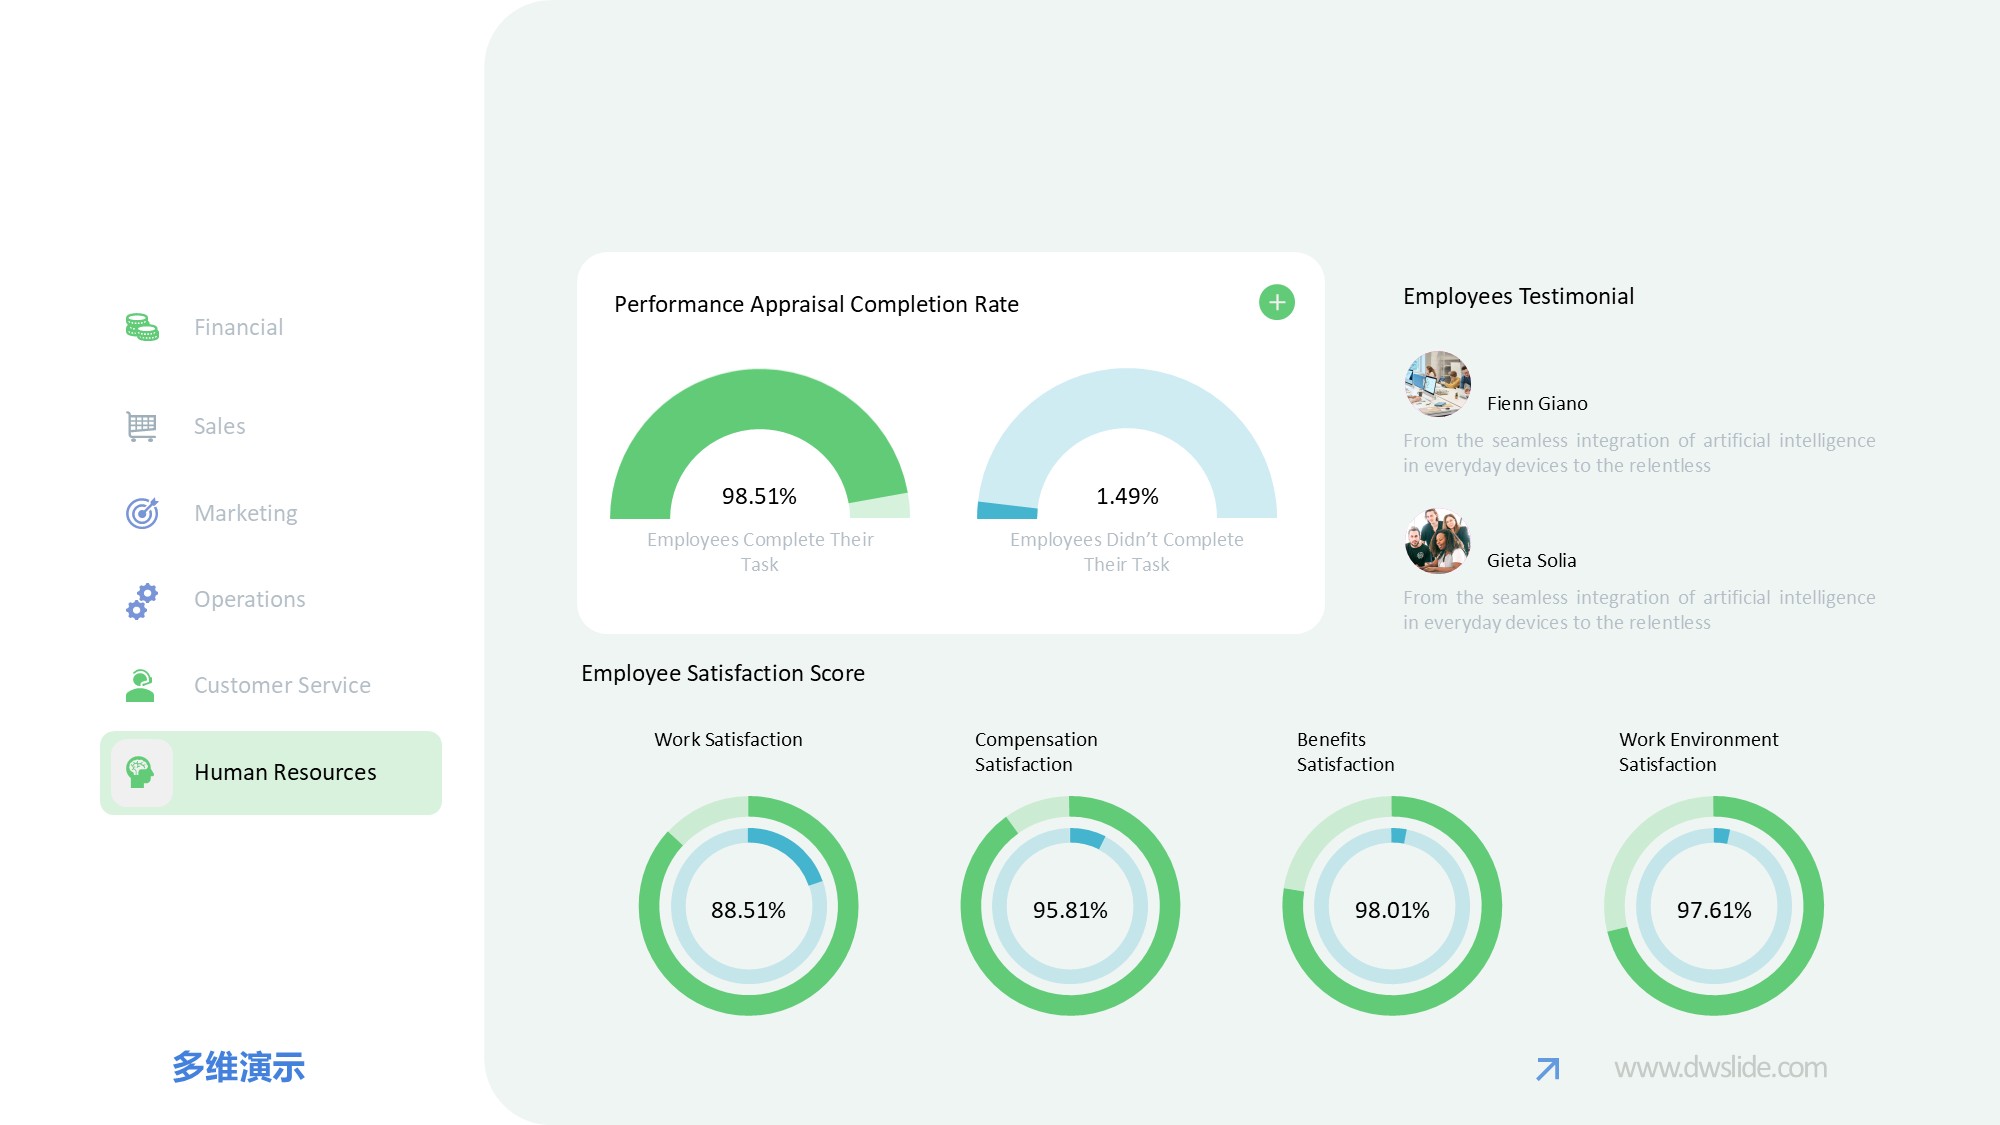Open the www.dwslide.com link
Screen dimensions: 2000x1125
point(1720,1068)
